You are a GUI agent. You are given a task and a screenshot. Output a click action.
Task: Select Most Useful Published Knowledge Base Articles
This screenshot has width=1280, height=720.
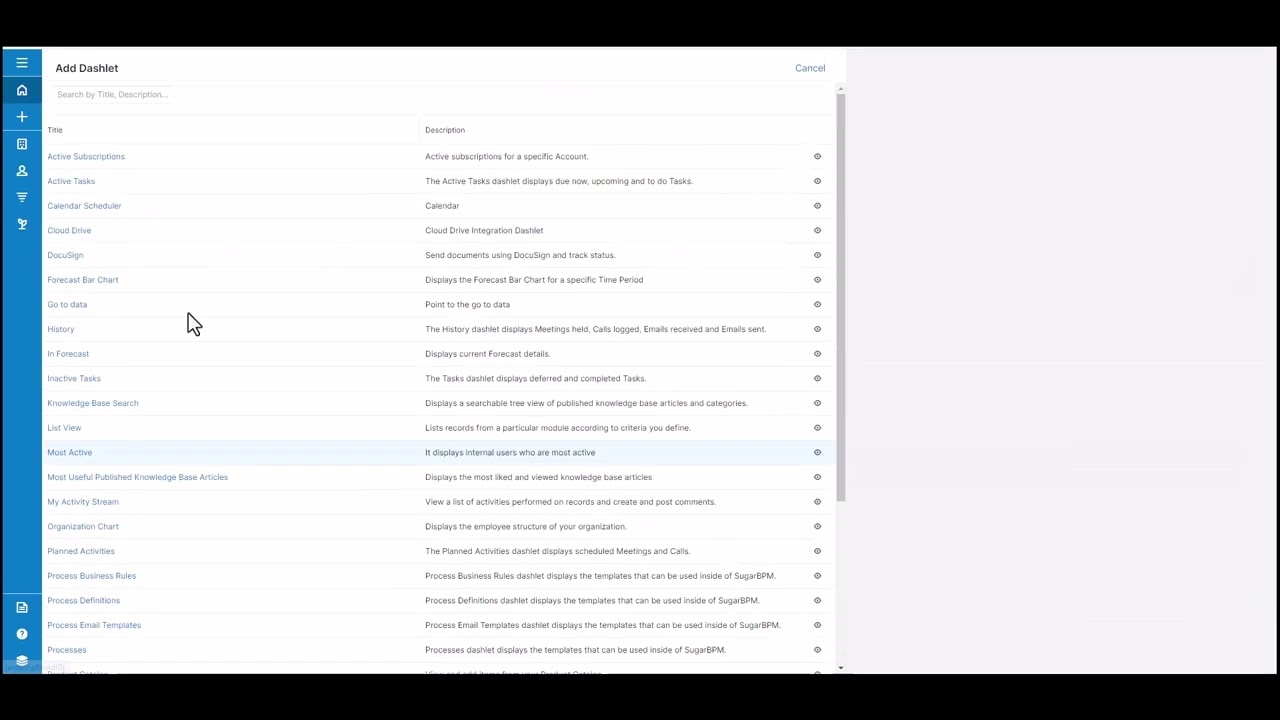coord(137,477)
